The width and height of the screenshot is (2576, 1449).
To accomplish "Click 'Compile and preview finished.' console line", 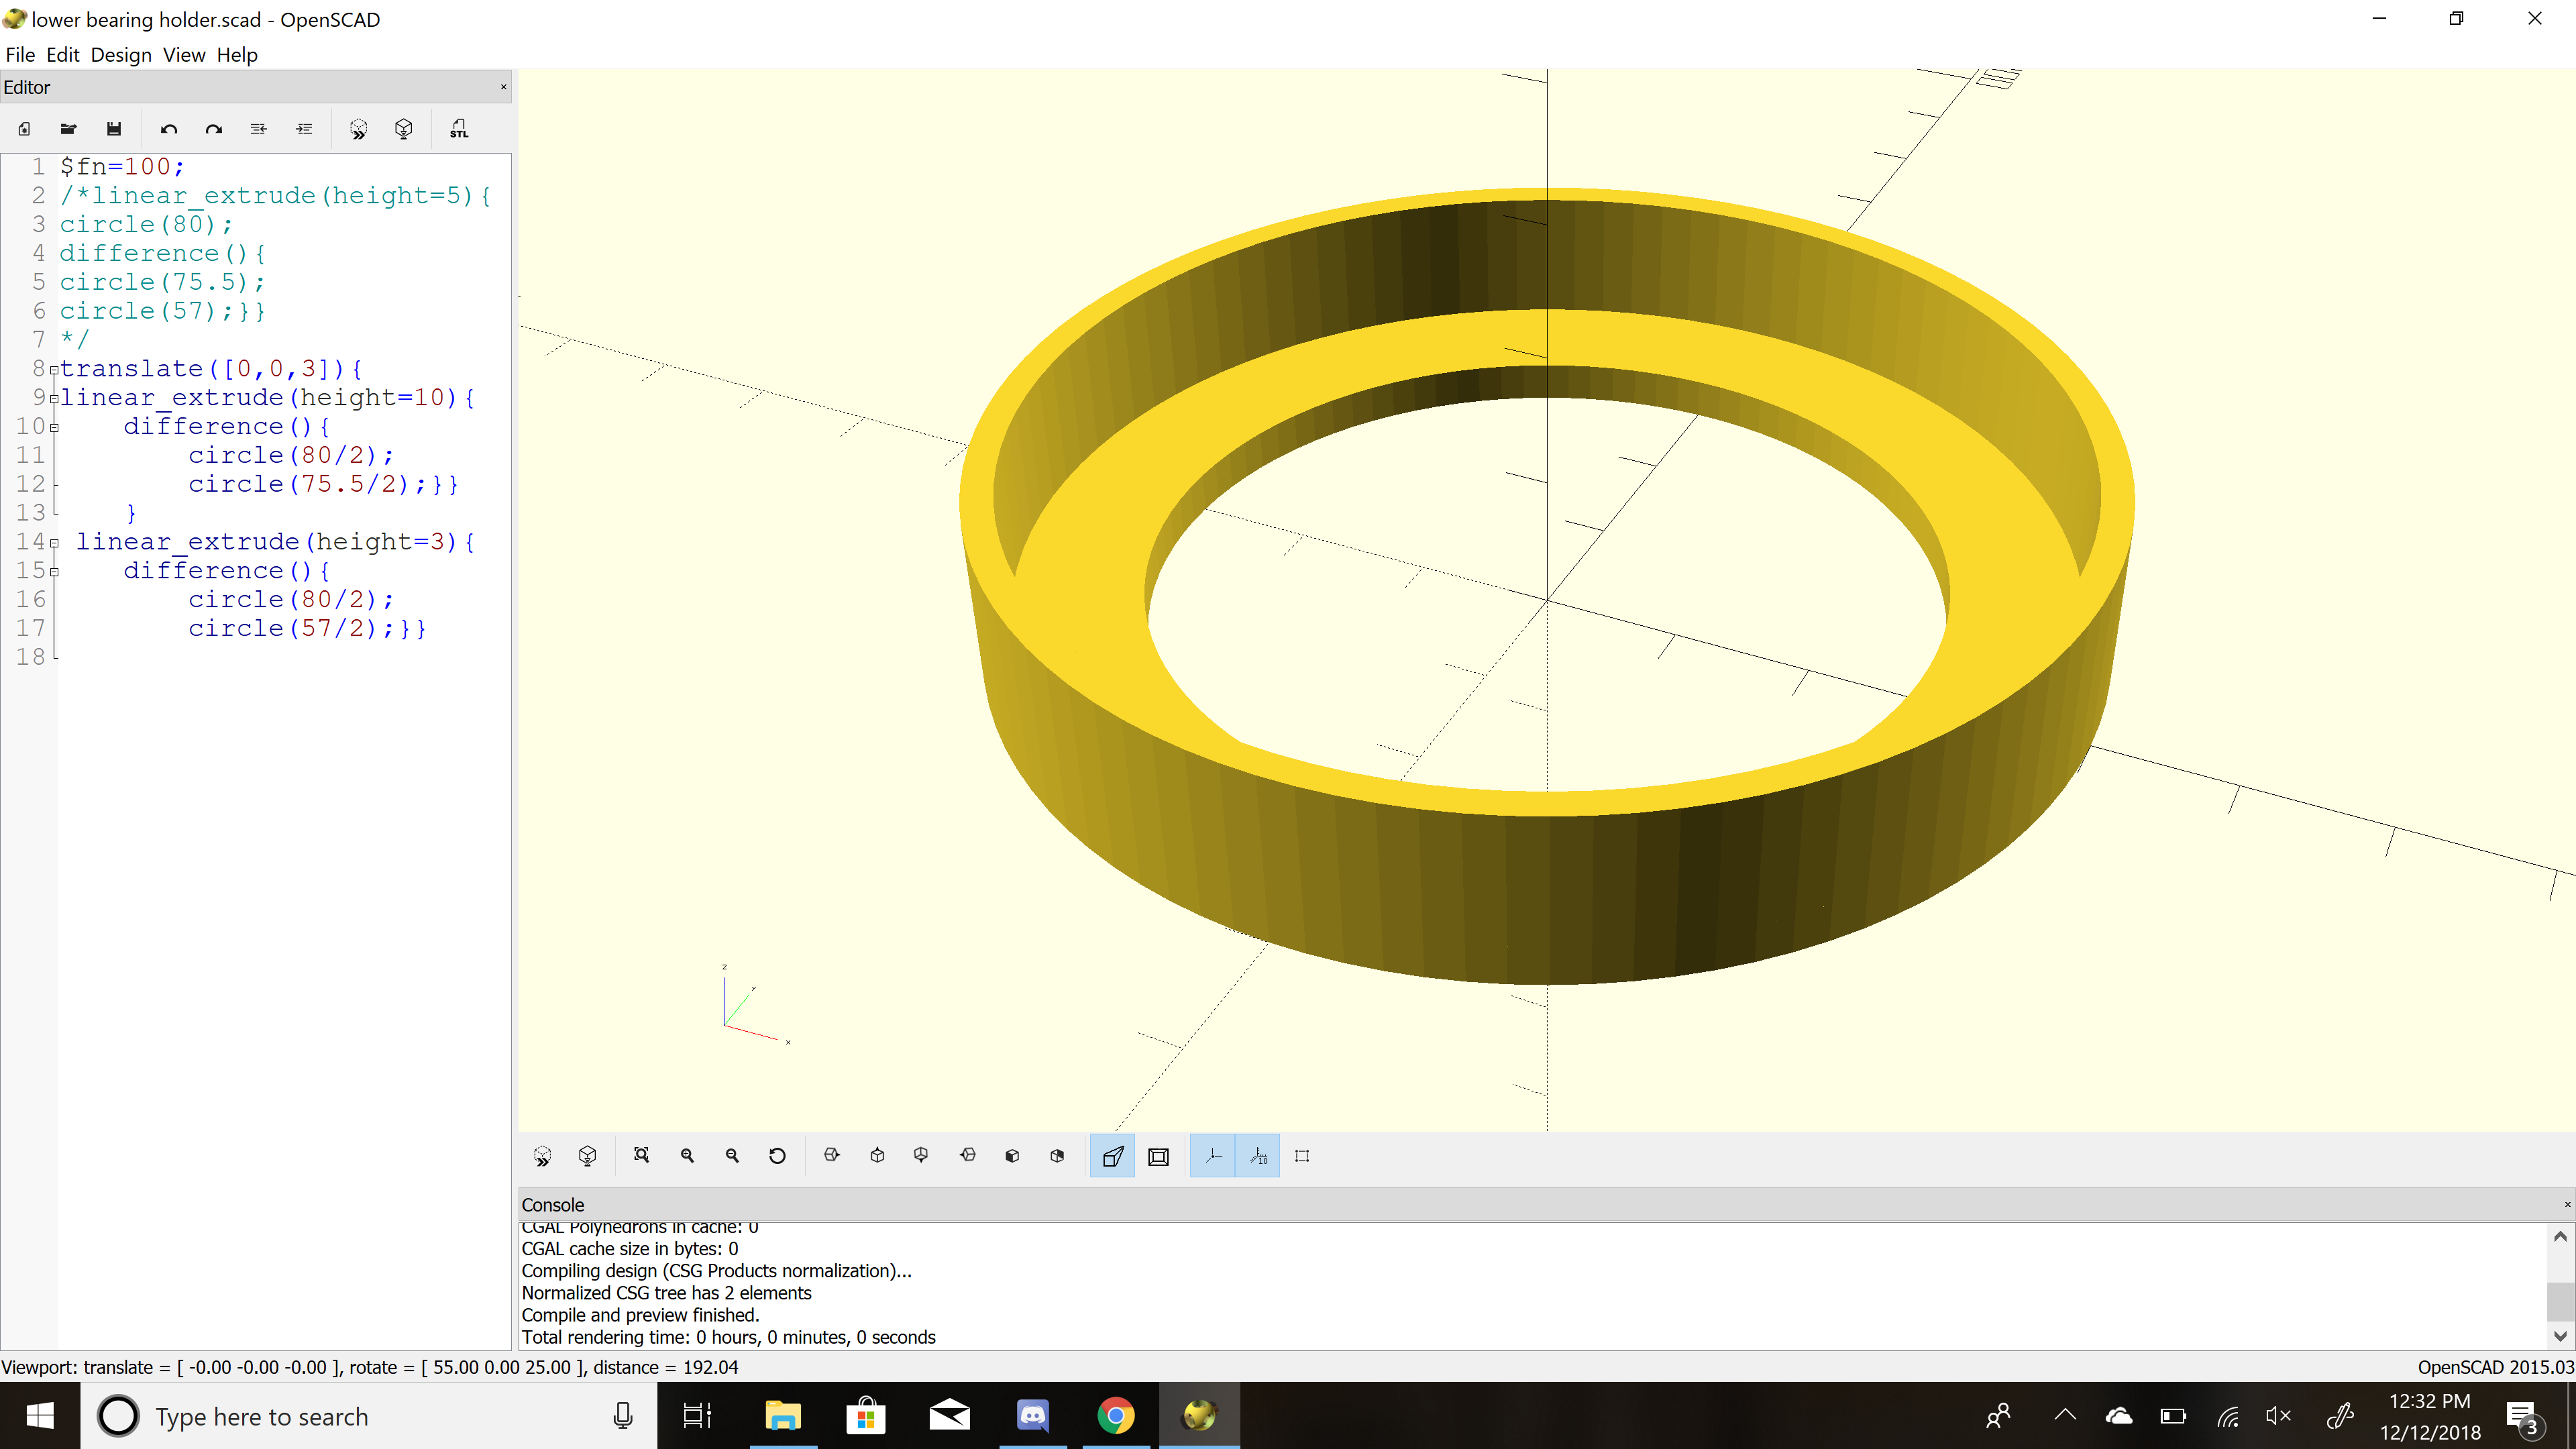I will click(x=640, y=1315).
